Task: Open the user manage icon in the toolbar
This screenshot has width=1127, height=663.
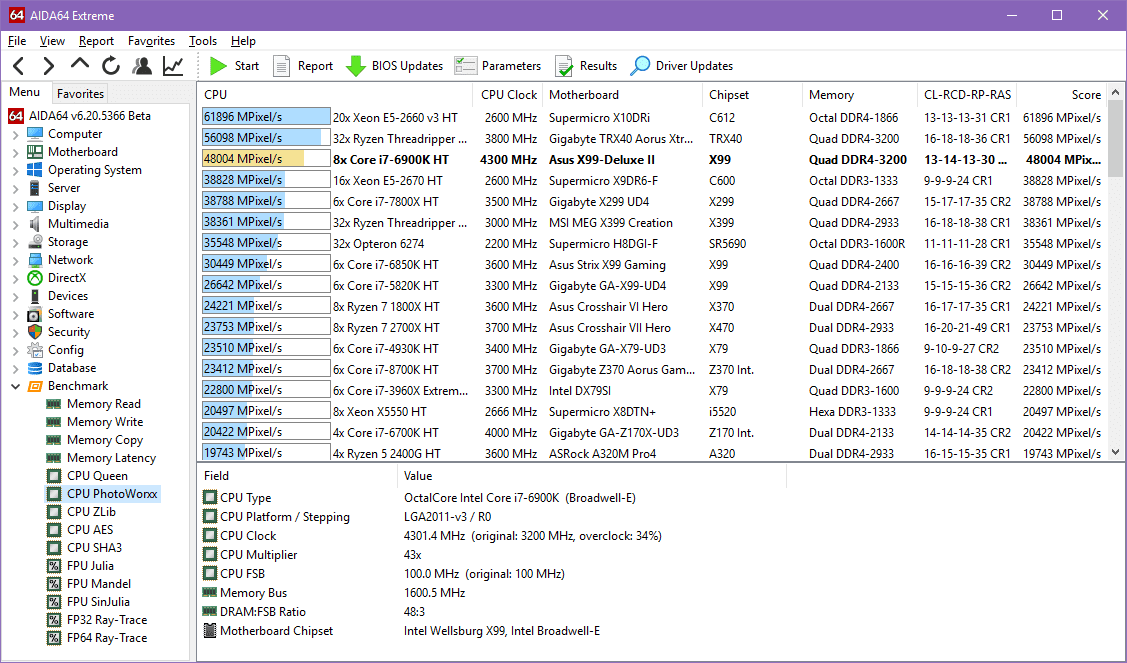Action: click(x=142, y=66)
